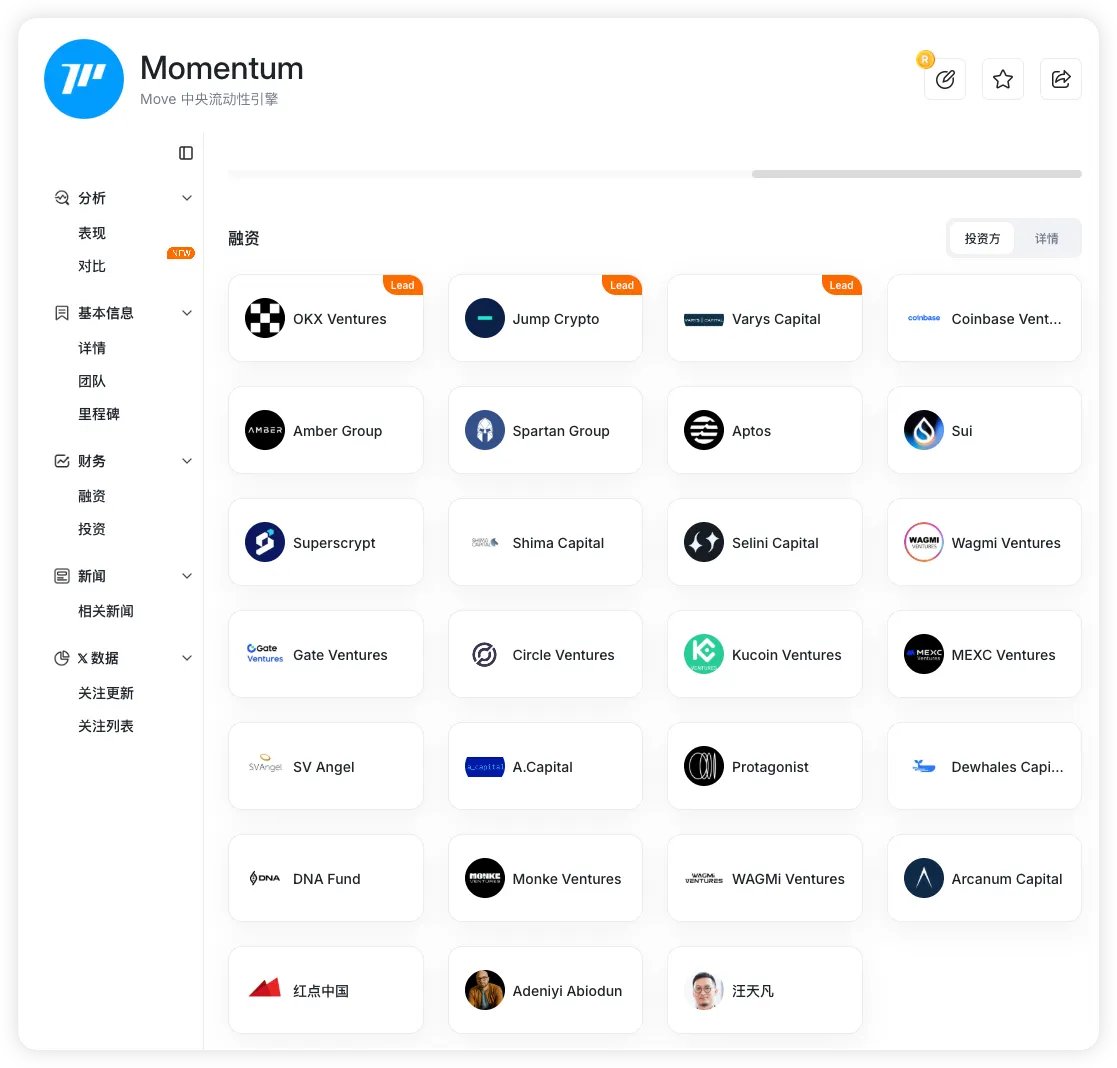This screenshot has width=1117, height=1068.
Task: Click the Protagonist logo
Action: [x=704, y=766]
